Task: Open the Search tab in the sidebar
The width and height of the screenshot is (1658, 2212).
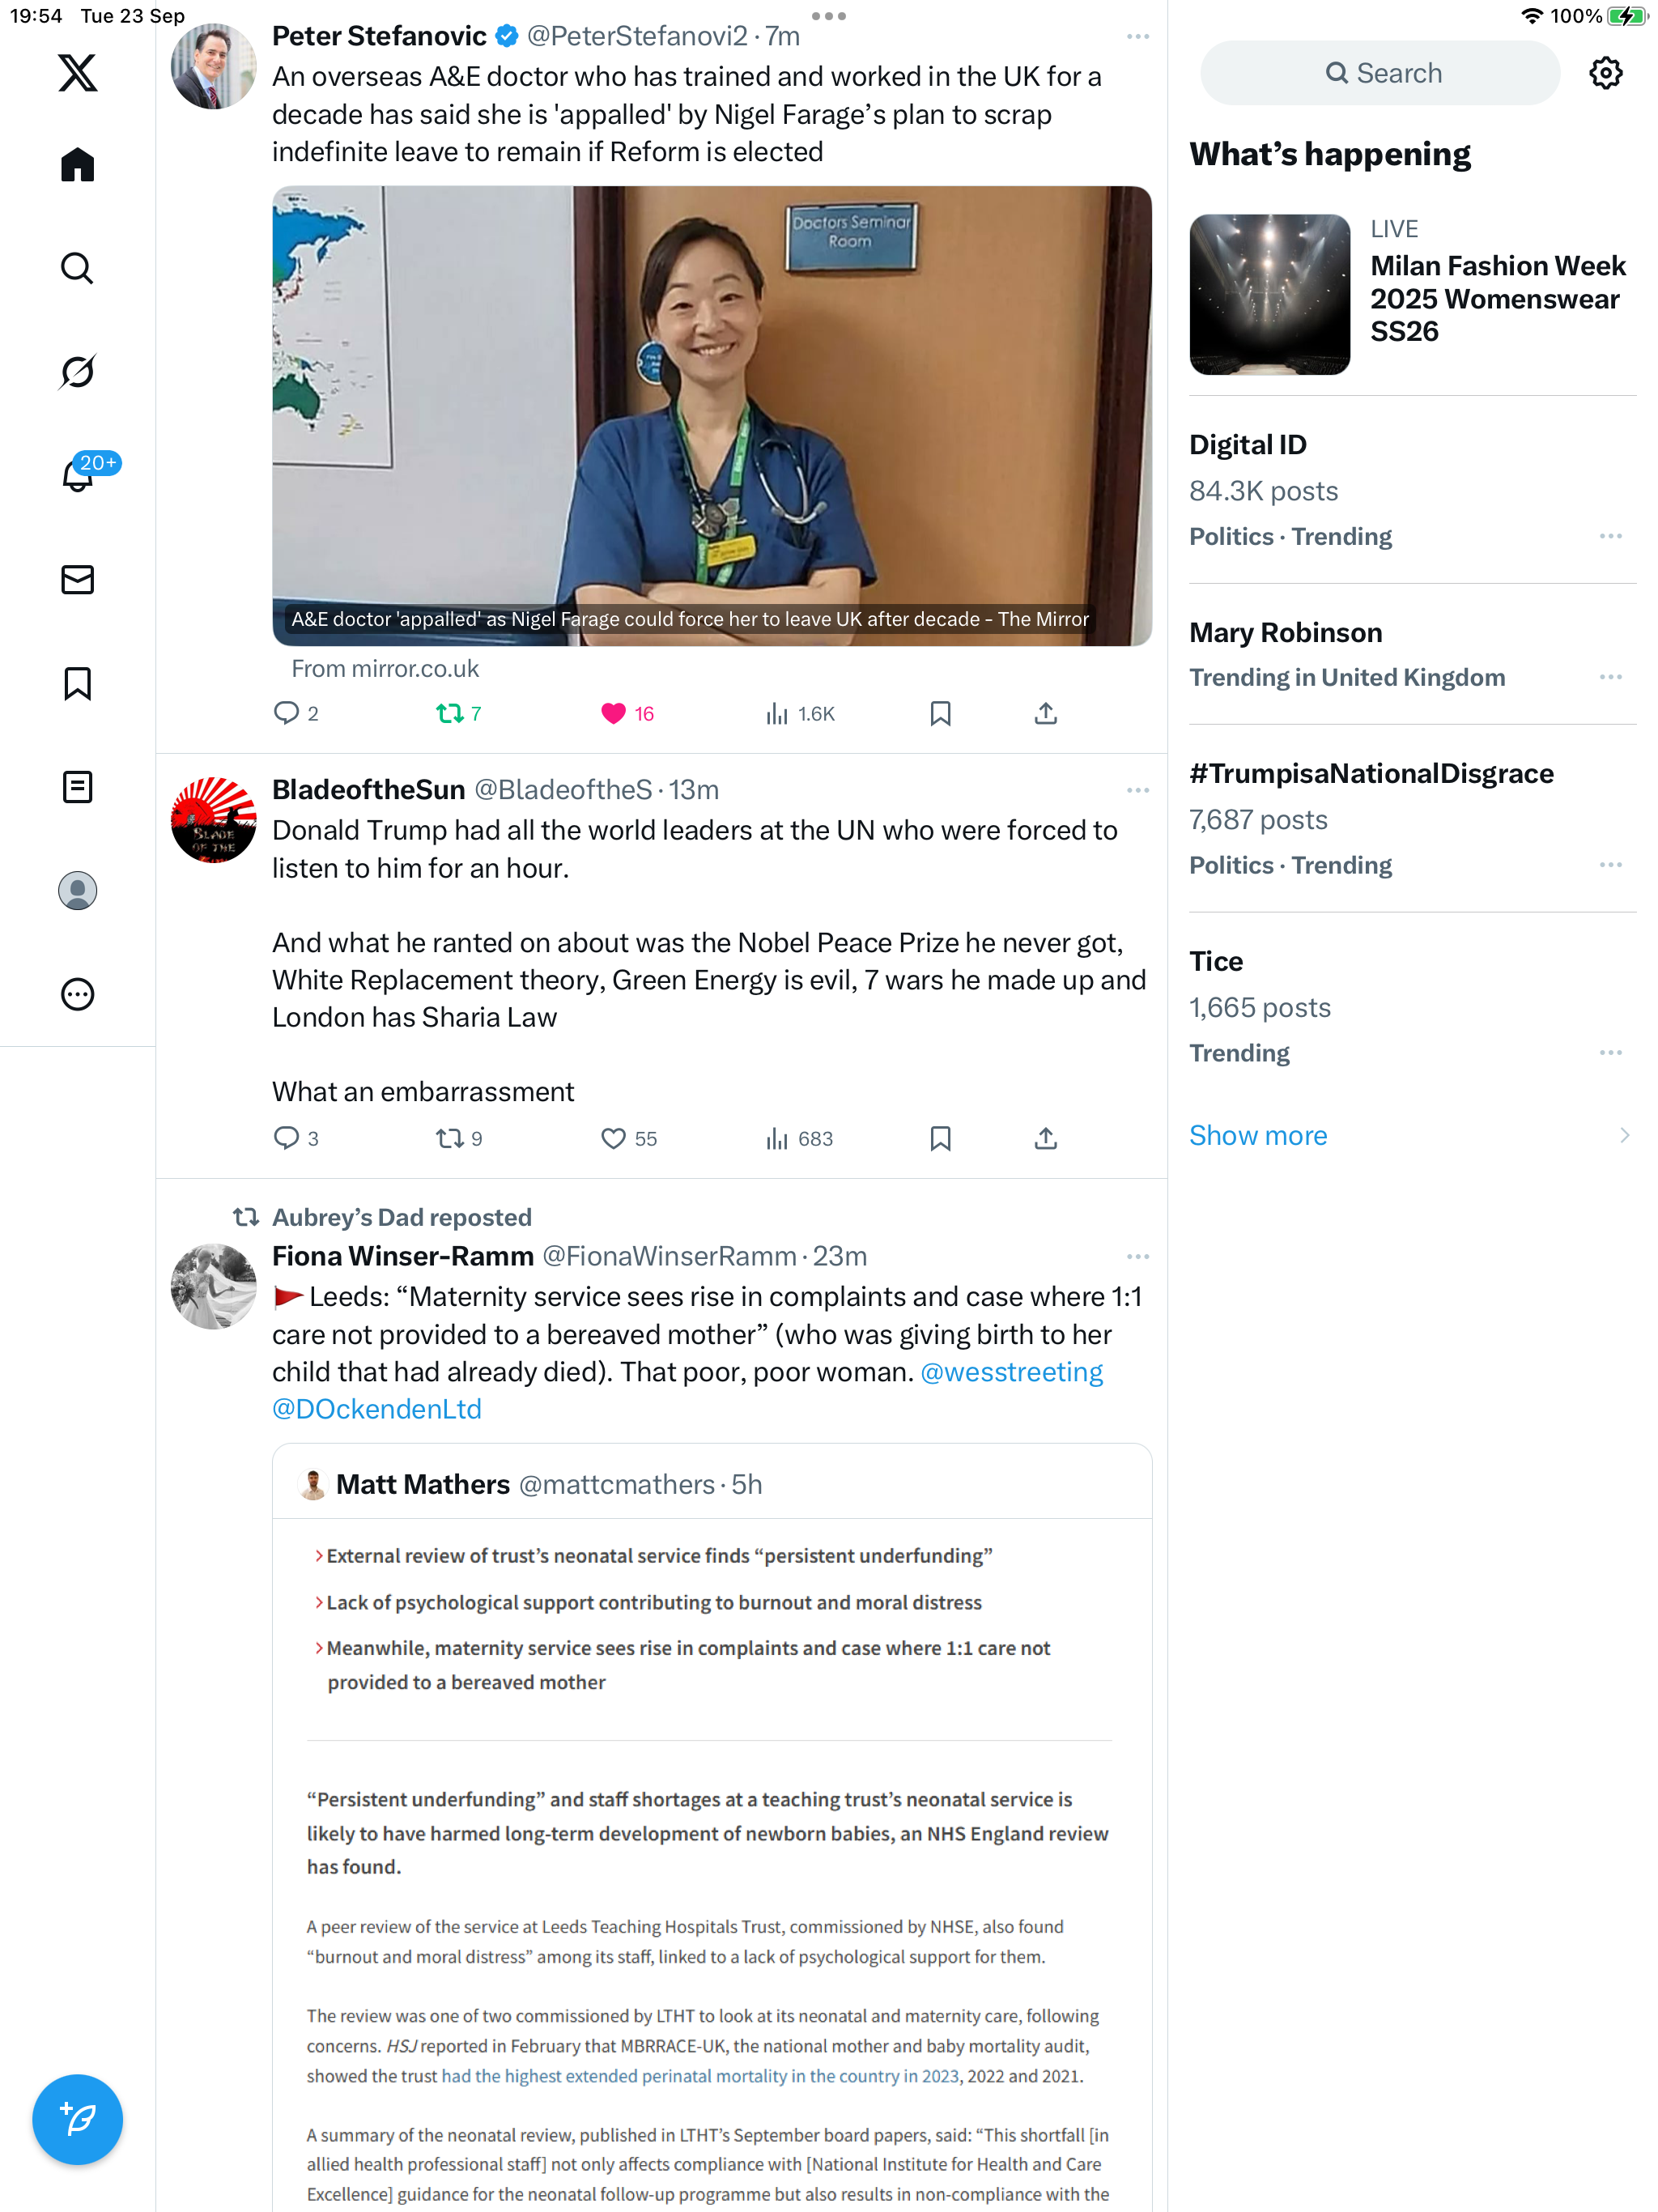Action: coord(77,268)
